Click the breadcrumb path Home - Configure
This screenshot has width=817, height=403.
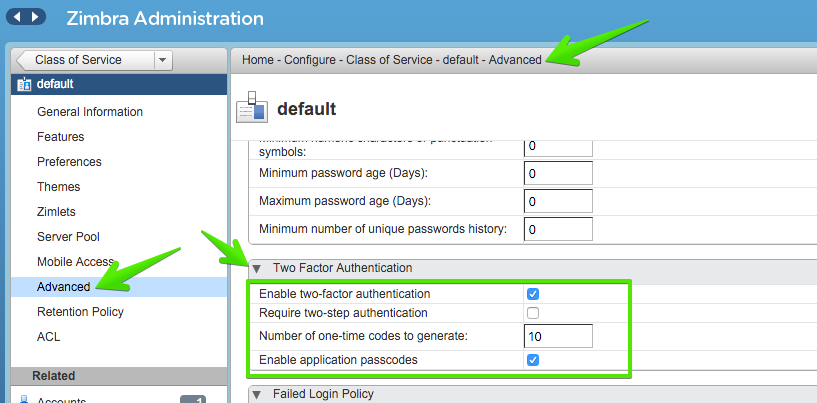(289, 60)
